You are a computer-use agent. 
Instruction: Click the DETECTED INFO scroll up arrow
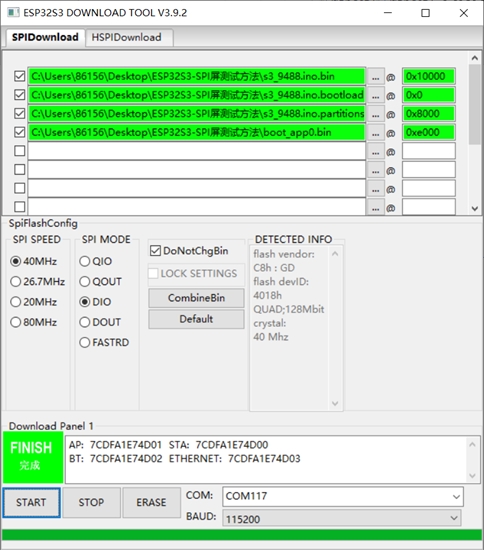(x=335, y=254)
